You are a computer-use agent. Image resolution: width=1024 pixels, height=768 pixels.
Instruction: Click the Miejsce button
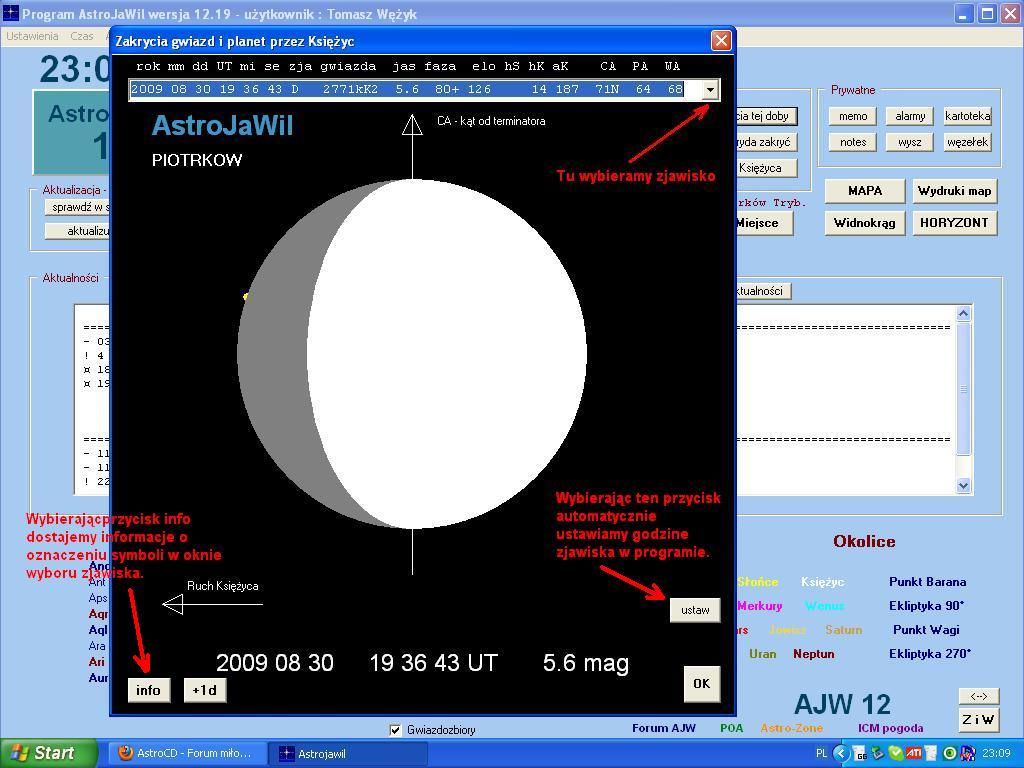pyautogui.click(x=764, y=223)
